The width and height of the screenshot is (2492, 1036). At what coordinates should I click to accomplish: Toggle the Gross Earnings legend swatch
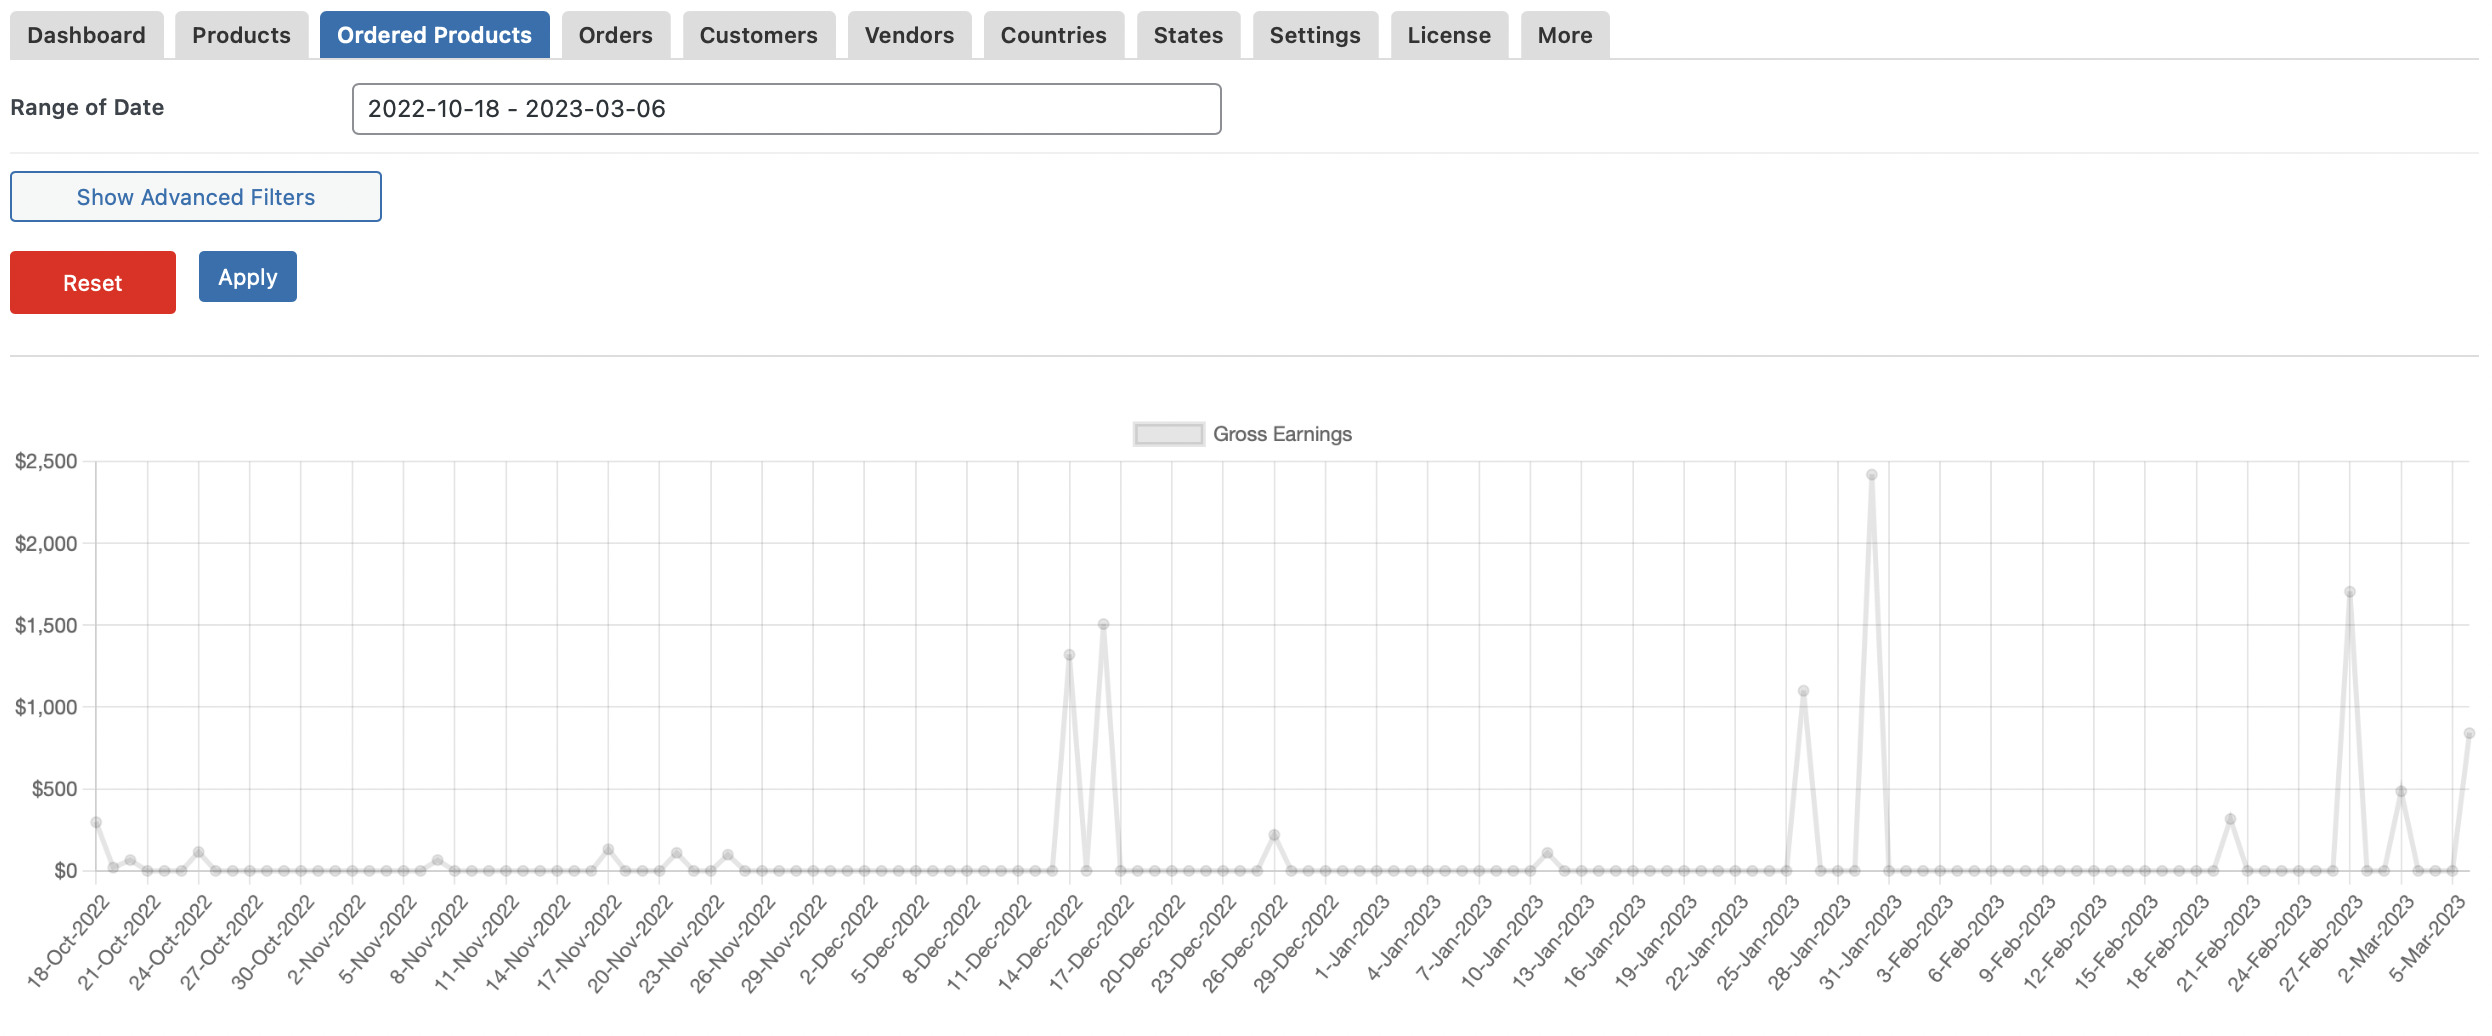(1168, 434)
